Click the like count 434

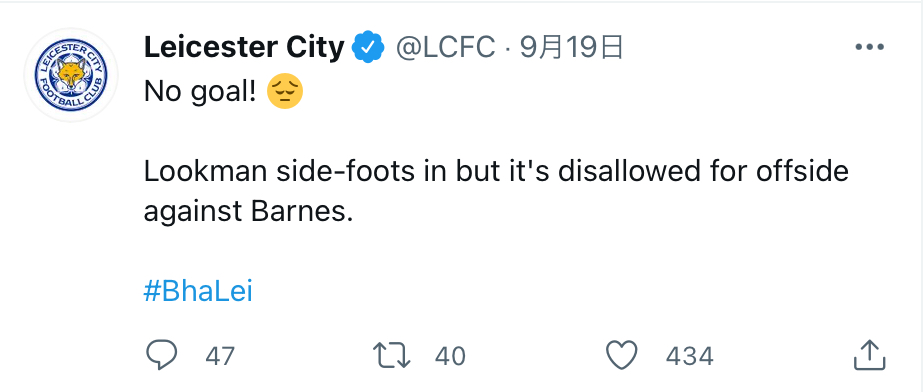tap(689, 356)
